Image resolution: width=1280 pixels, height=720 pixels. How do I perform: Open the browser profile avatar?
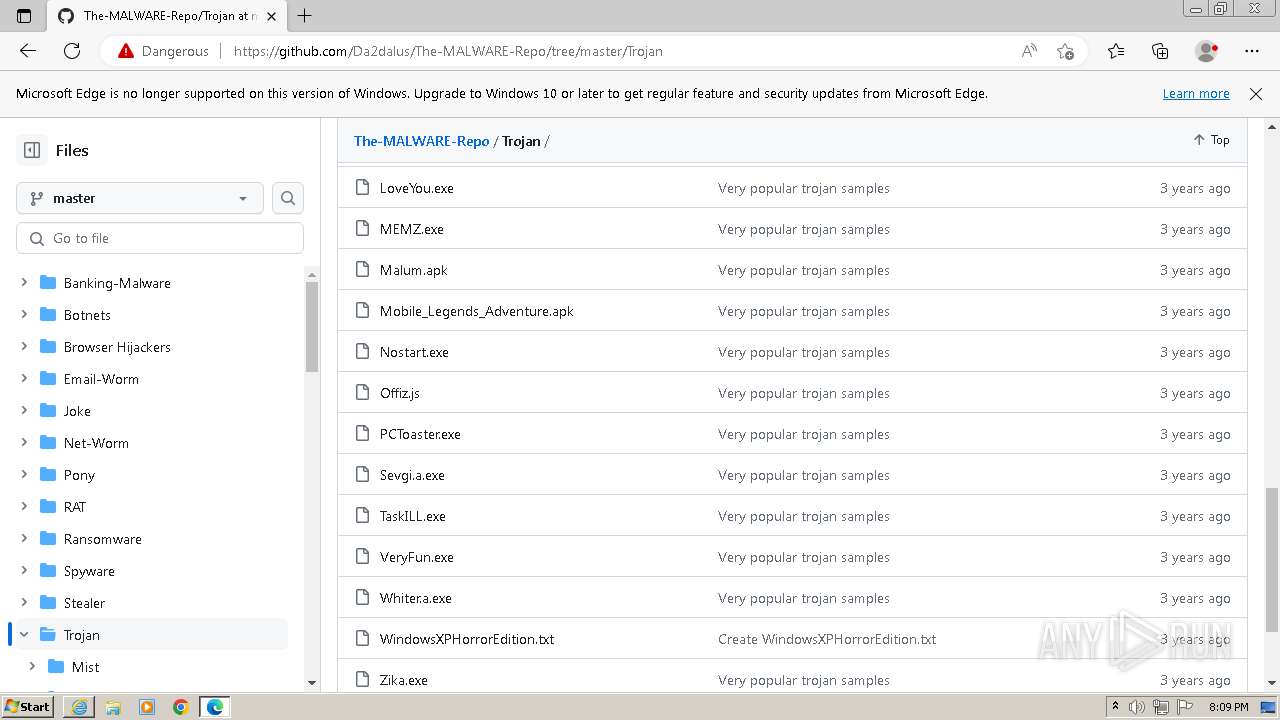coord(1206,51)
